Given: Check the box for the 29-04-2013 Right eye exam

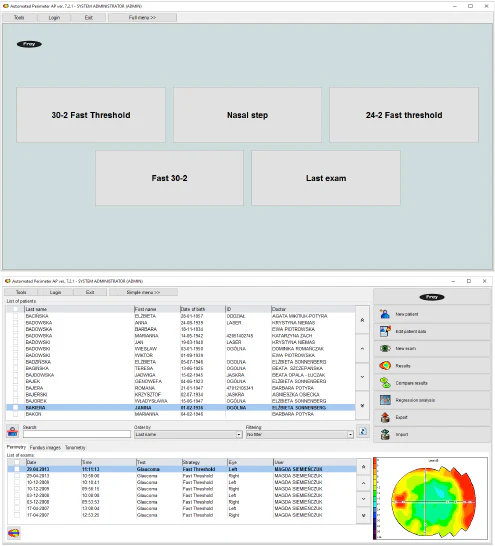Looking at the screenshot, I should coord(17,476).
